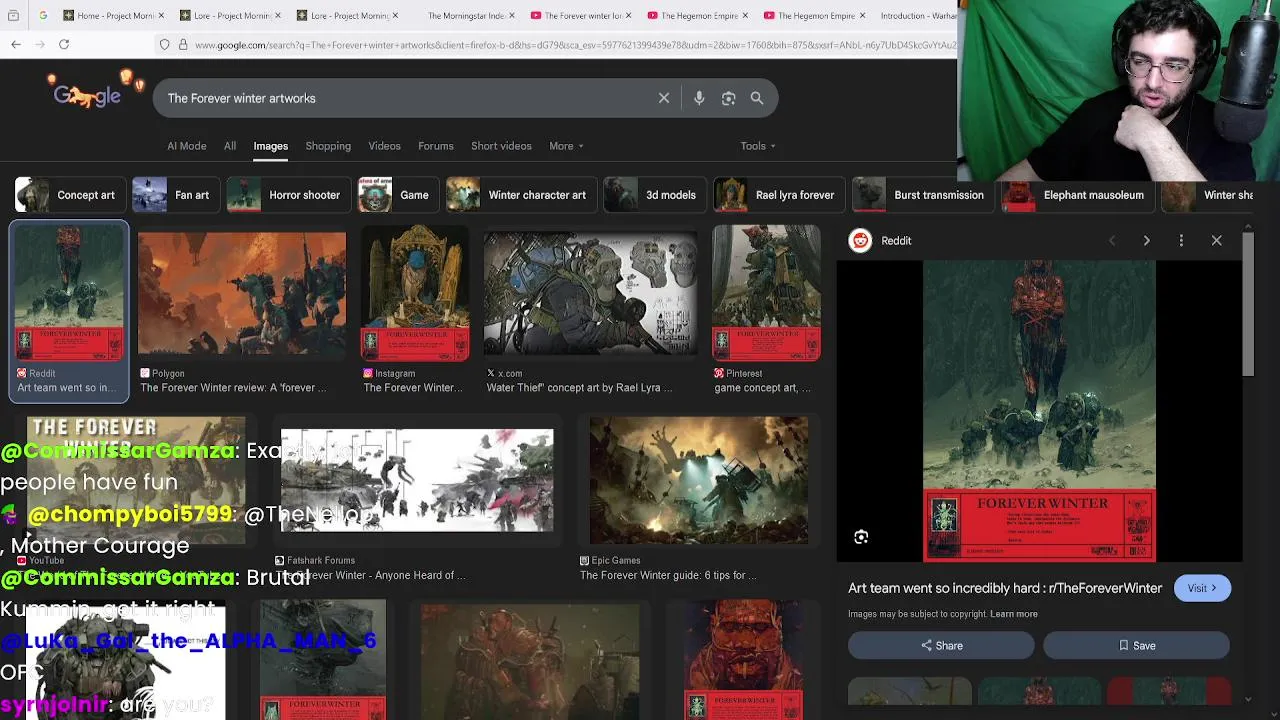This screenshot has height=720, width=1280.
Task: Click the browser forward arrow
Action: click(40, 44)
